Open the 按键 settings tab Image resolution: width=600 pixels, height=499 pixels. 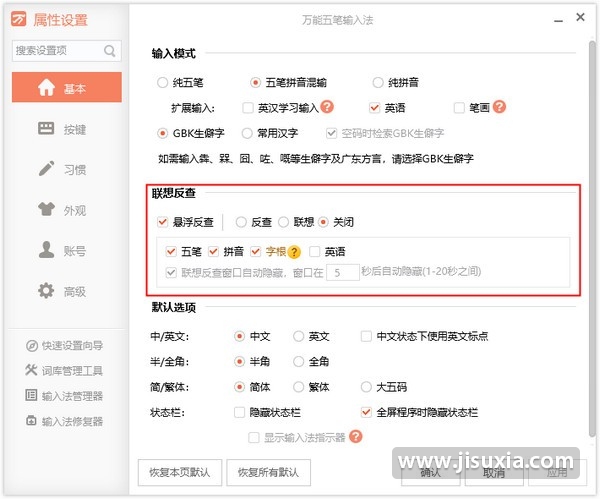[x=67, y=129]
